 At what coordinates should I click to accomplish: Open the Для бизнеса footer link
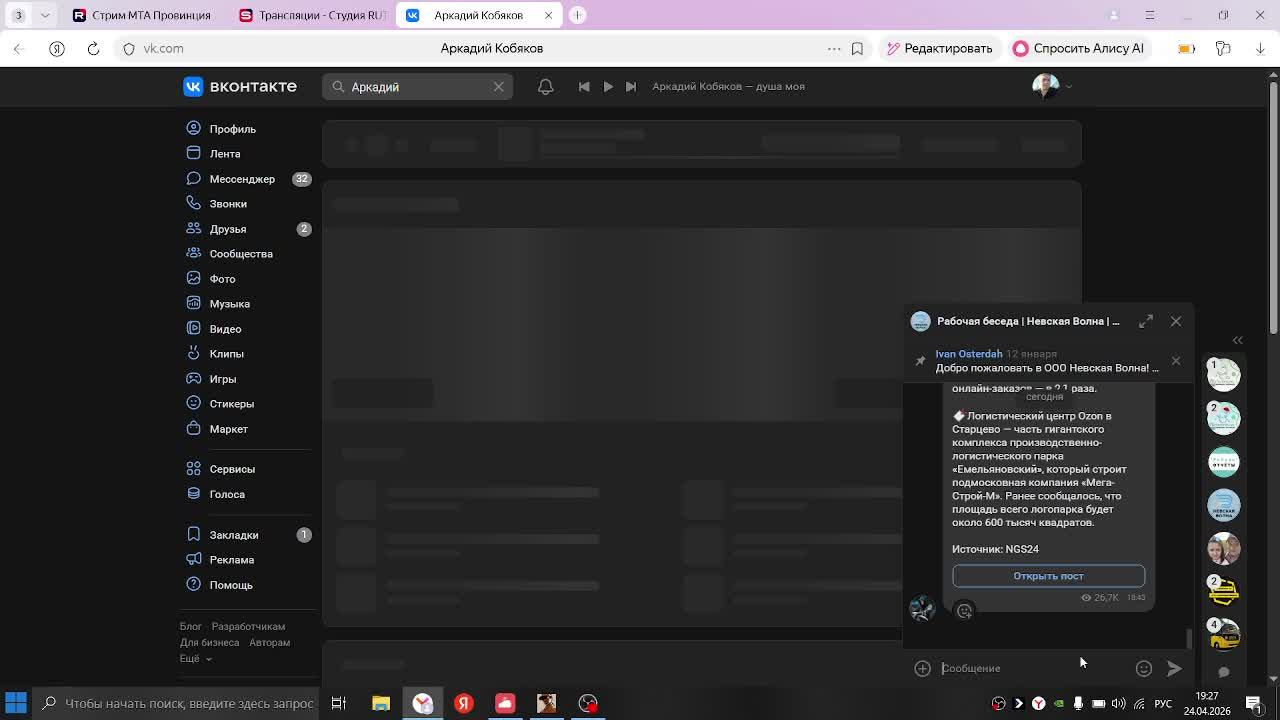209,643
